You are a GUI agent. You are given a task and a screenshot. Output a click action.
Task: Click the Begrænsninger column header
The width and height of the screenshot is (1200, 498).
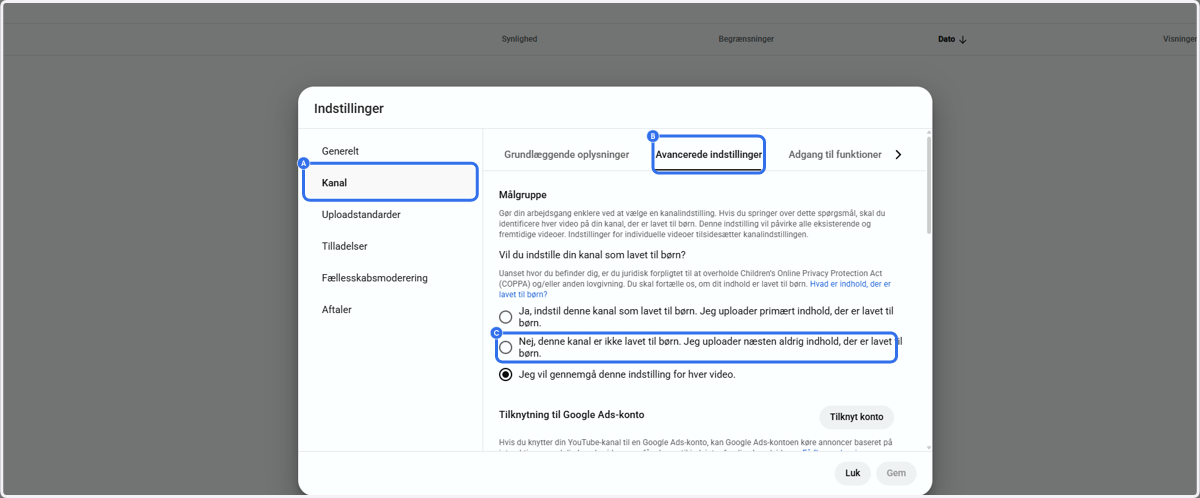coord(746,39)
